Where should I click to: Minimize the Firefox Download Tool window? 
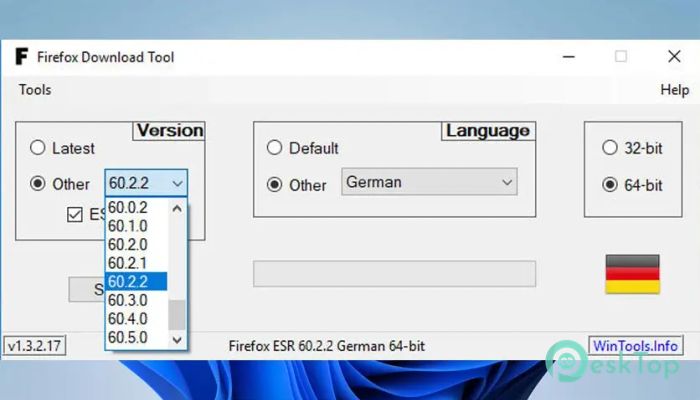click(x=568, y=57)
